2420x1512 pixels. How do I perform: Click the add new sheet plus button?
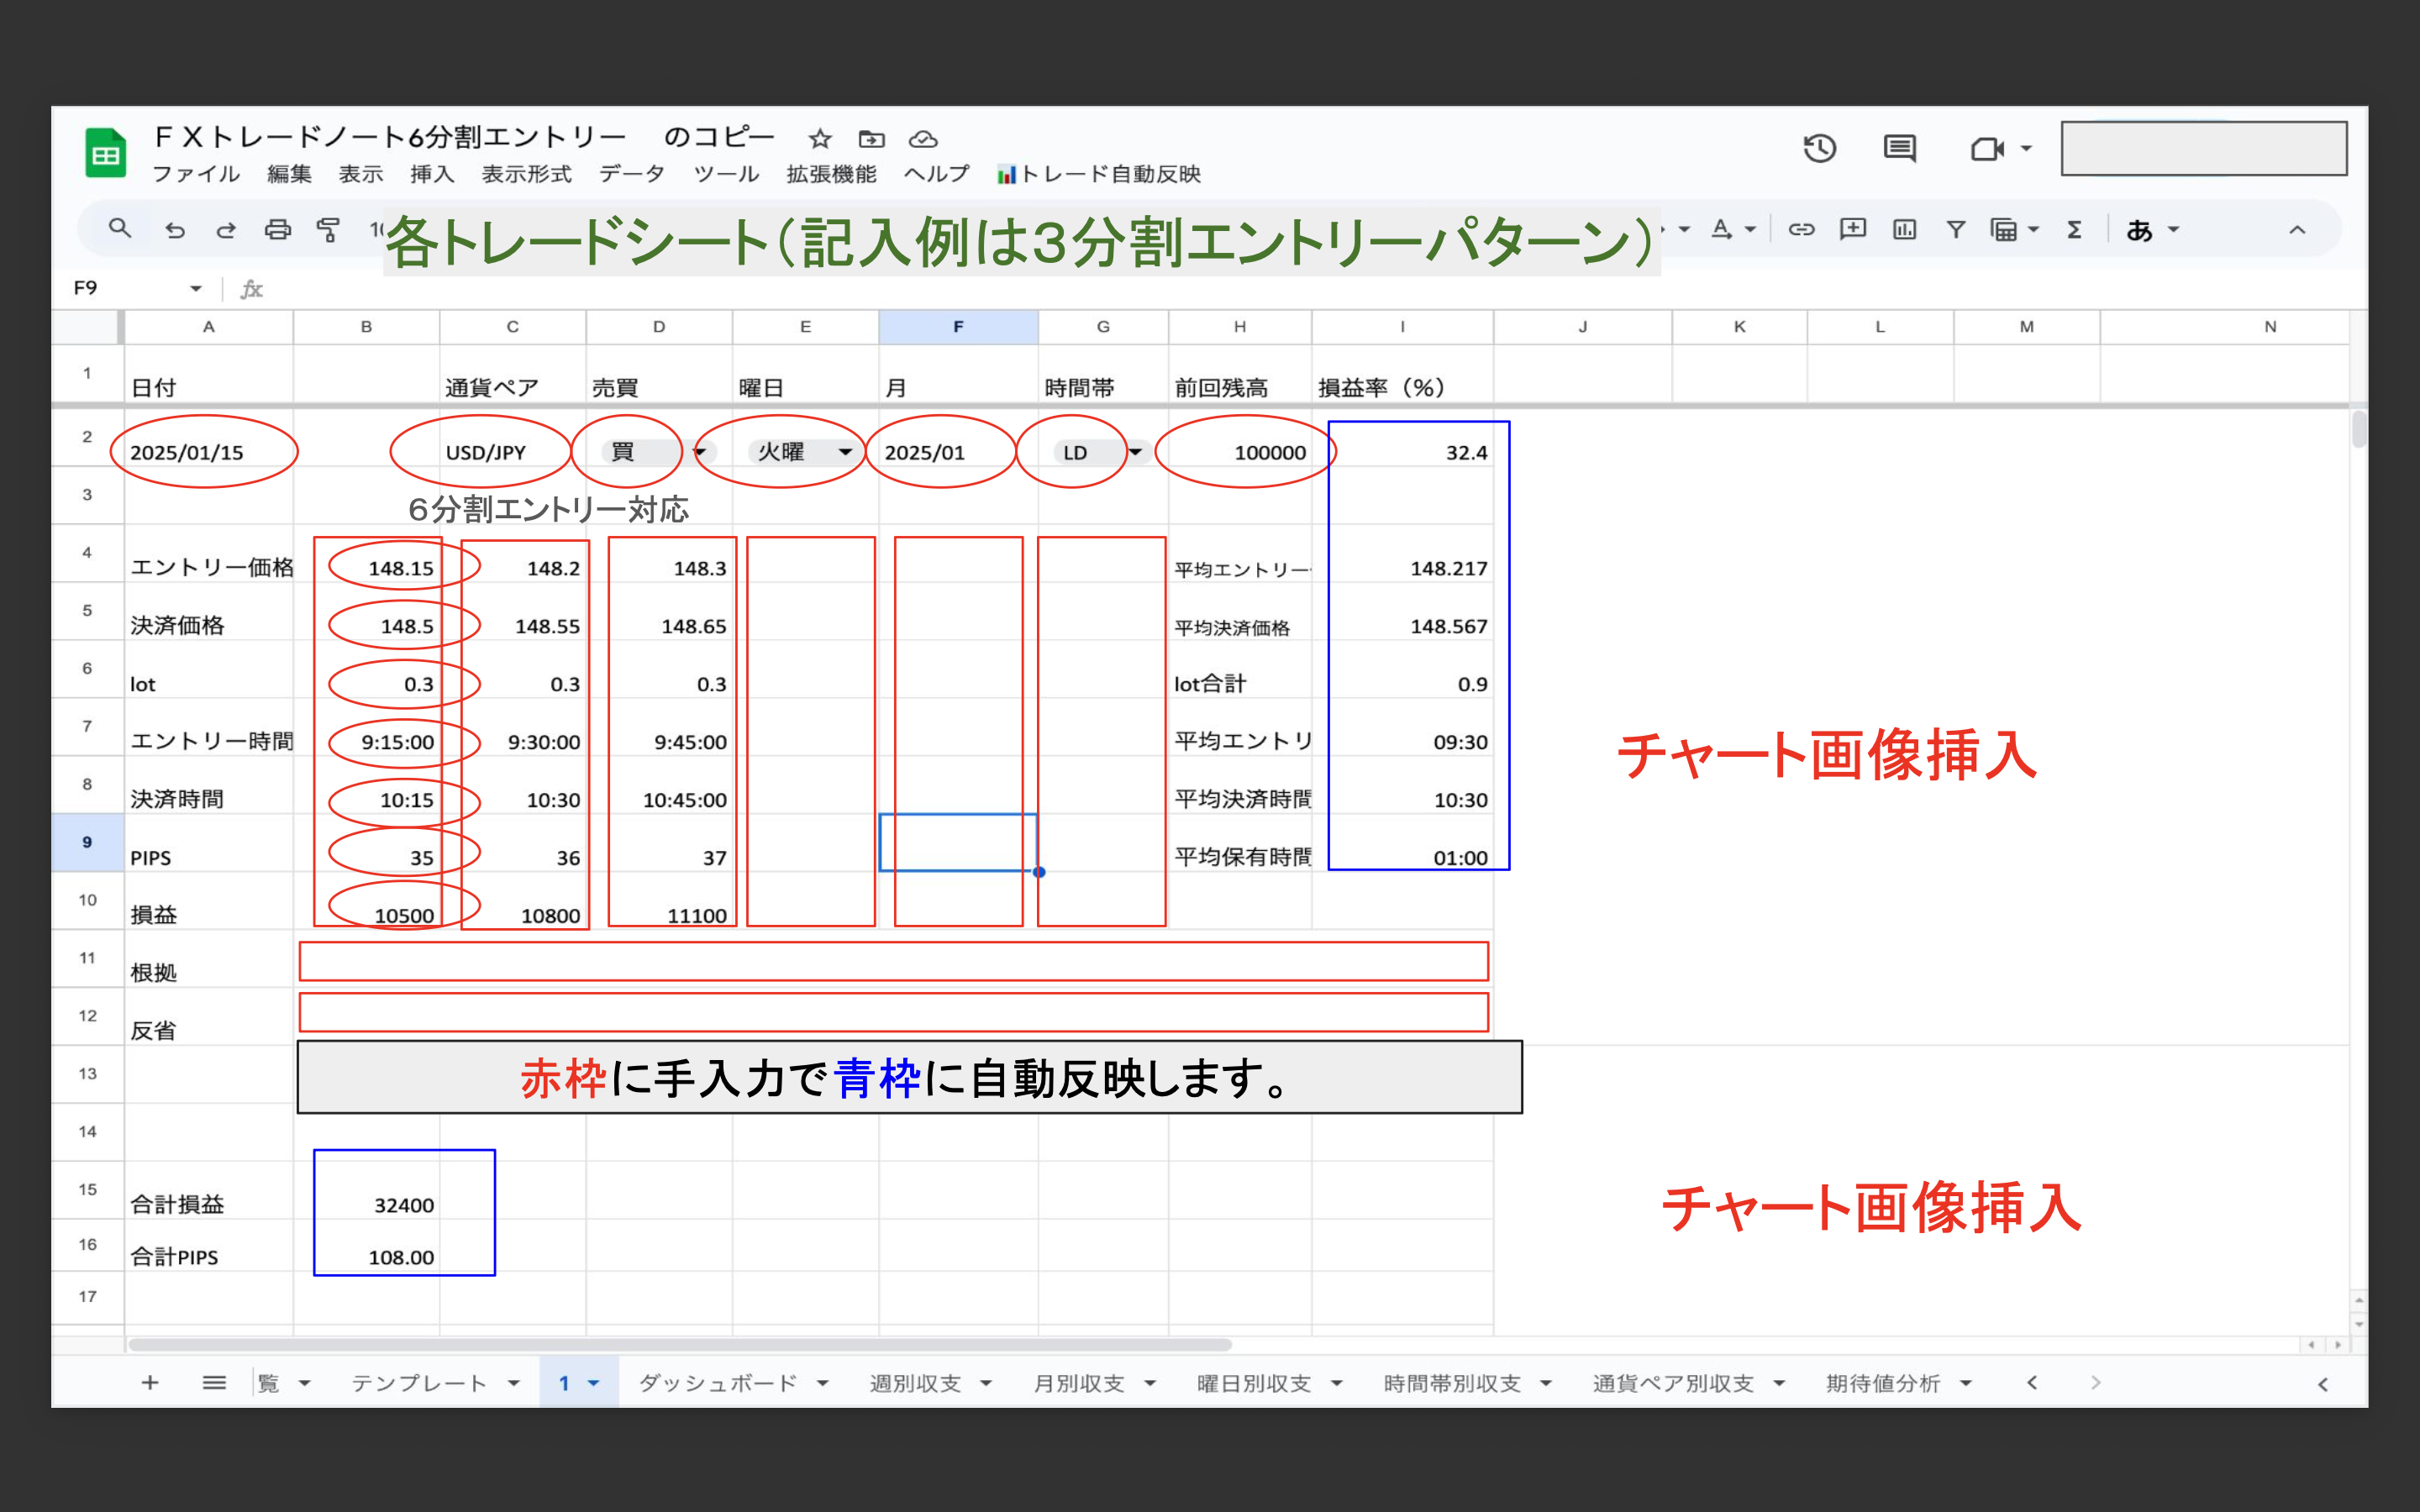(x=150, y=1383)
